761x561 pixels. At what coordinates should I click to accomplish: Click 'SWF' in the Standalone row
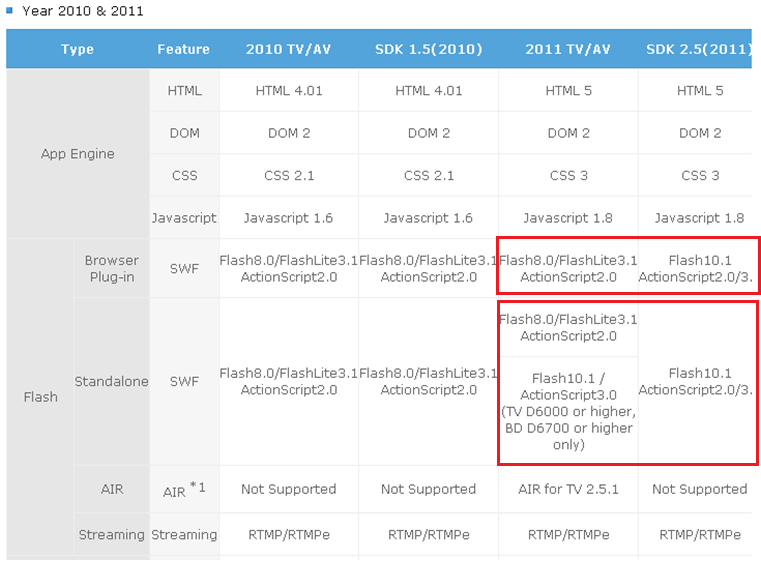(184, 381)
